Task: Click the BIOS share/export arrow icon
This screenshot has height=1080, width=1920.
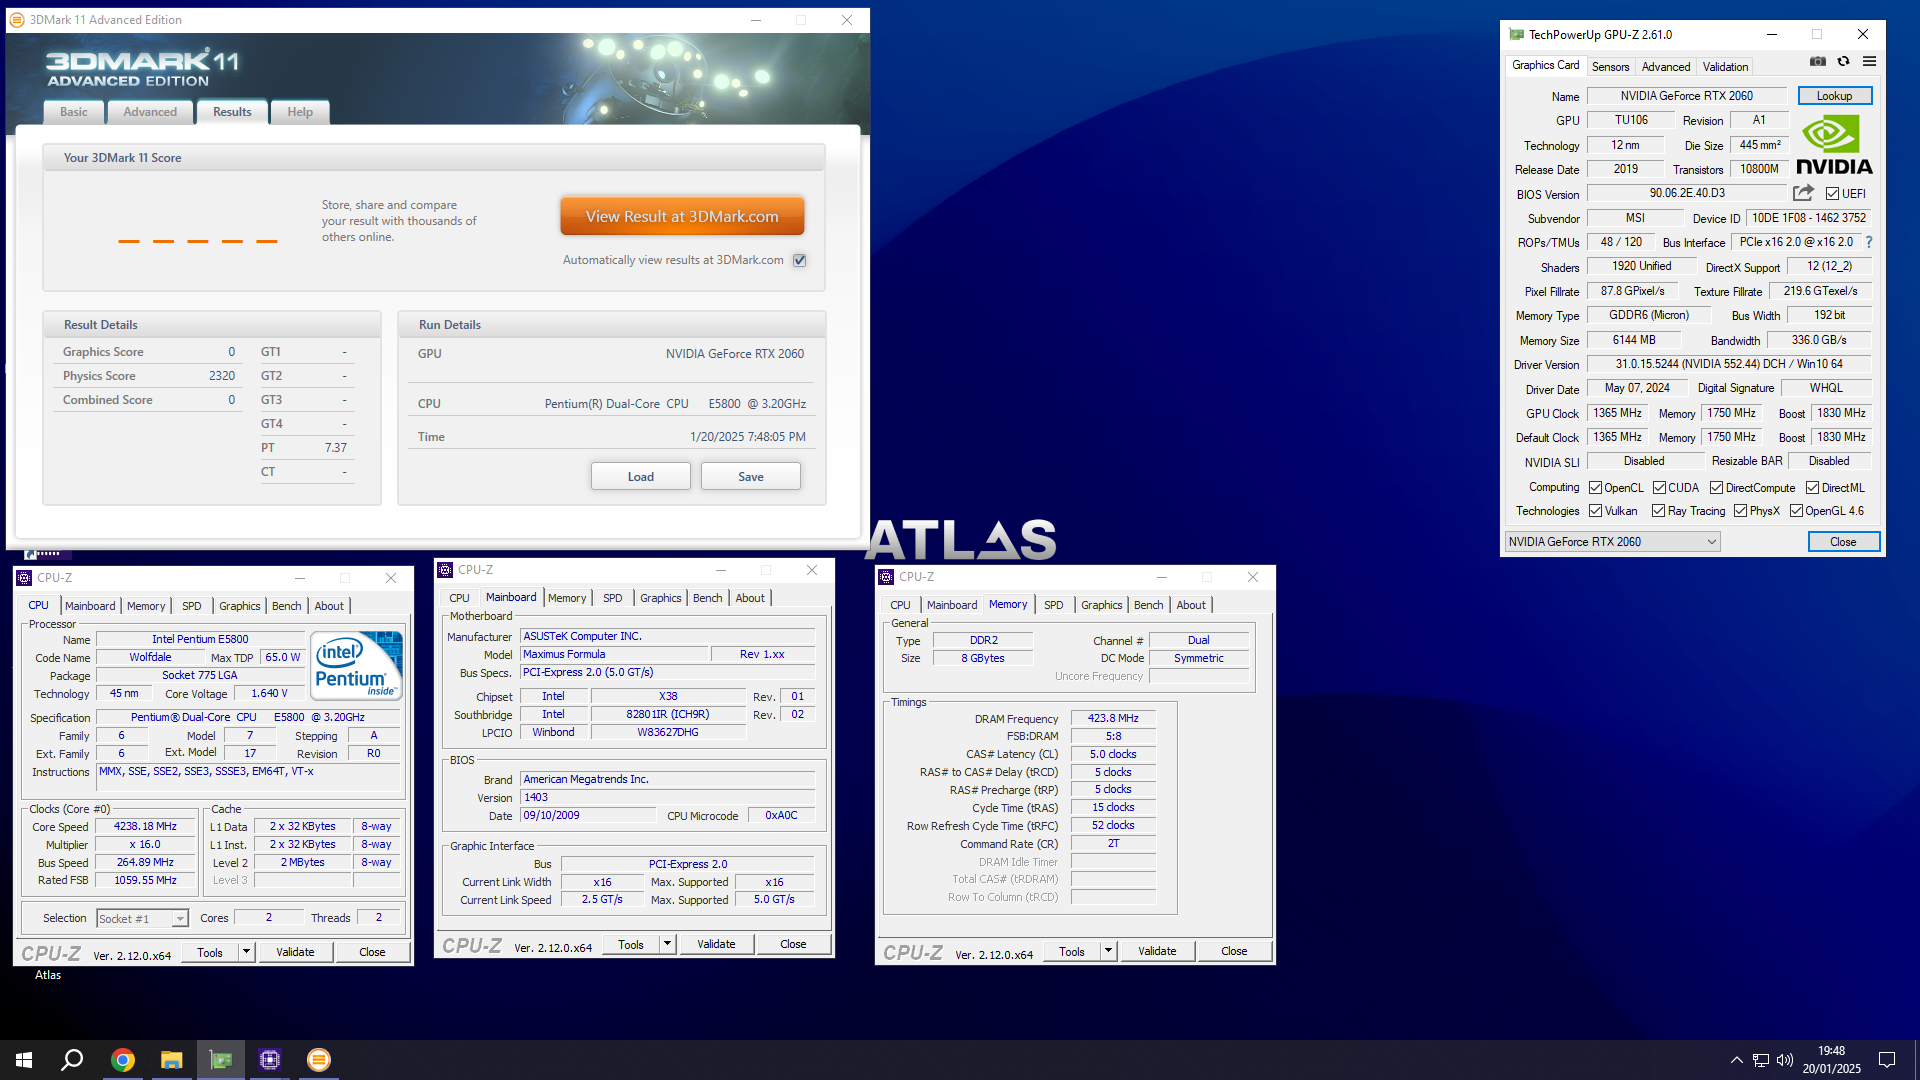Action: 1803,193
